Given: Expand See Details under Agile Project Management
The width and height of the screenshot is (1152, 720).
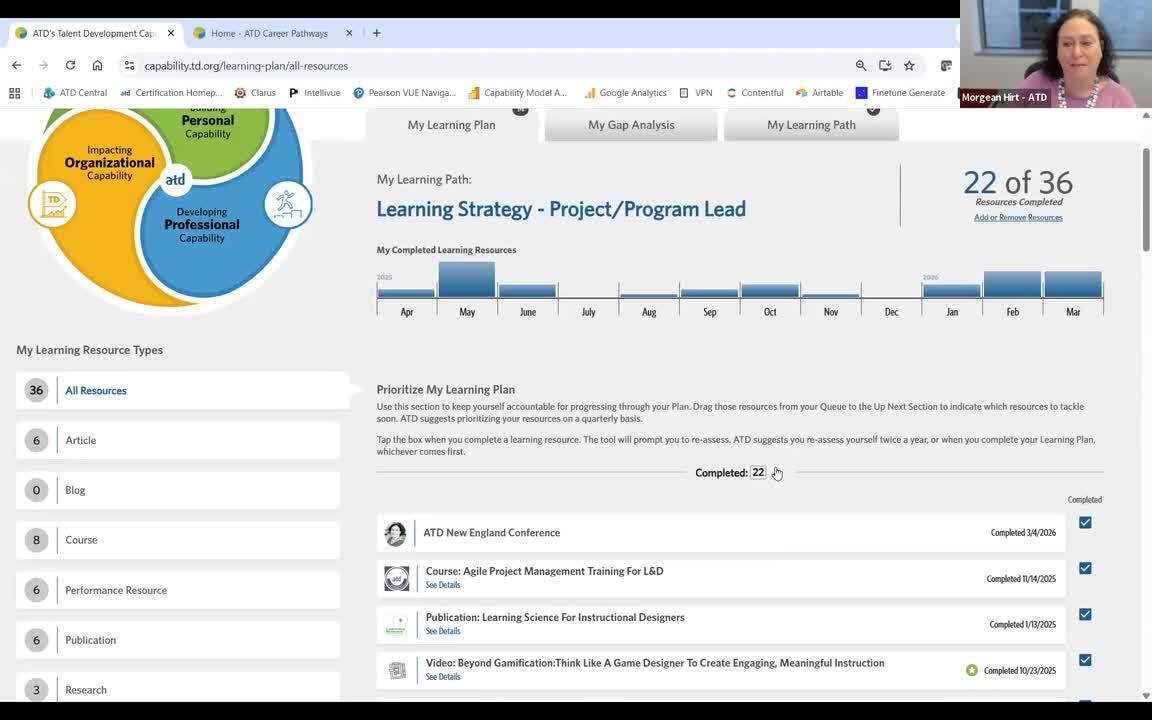Looking at the screenshot, I should coord(443,585).
